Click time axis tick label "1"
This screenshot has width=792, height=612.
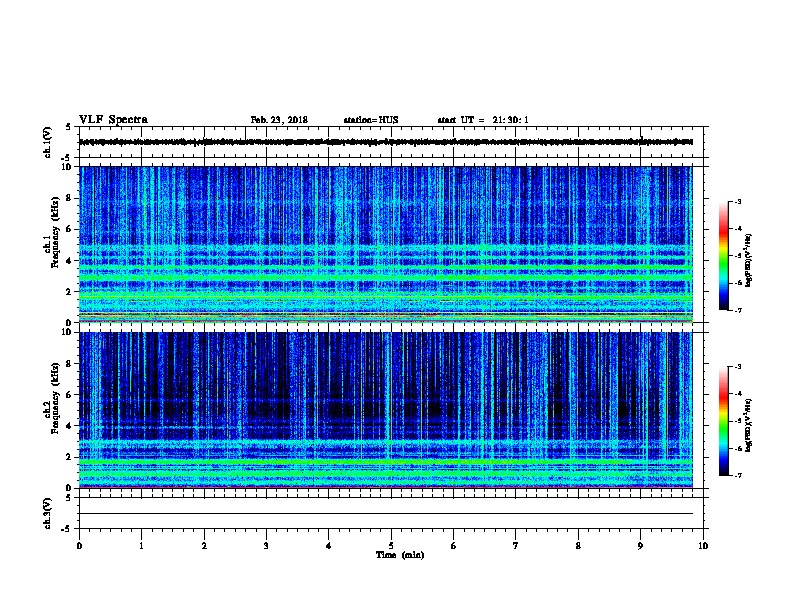(x=142, y=545)
